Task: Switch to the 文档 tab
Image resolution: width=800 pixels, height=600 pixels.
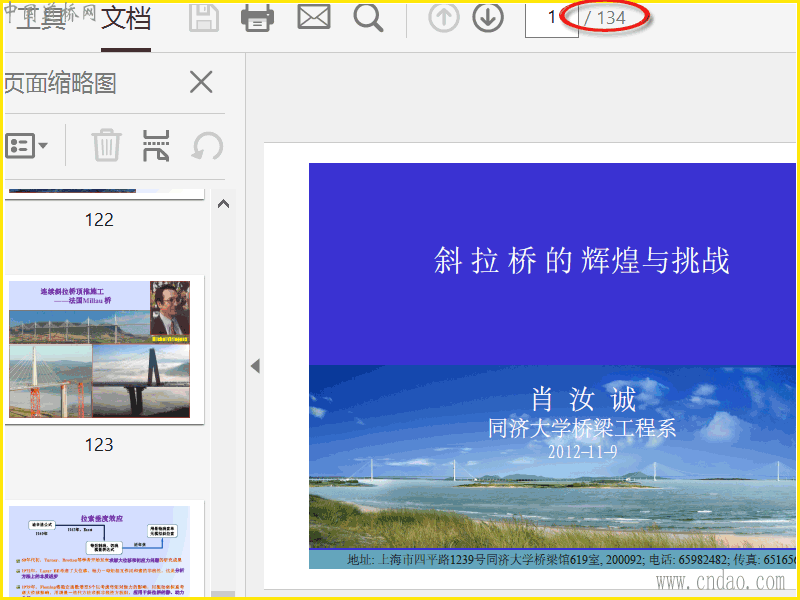Action: (126, 19)
